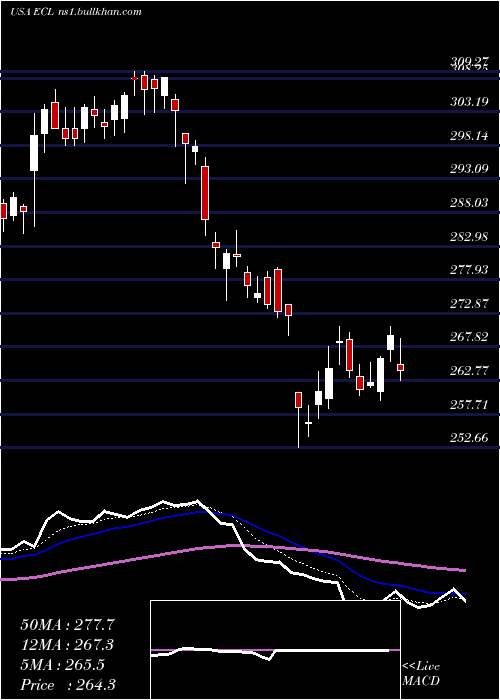Click the 272.87 price level label

469,304
